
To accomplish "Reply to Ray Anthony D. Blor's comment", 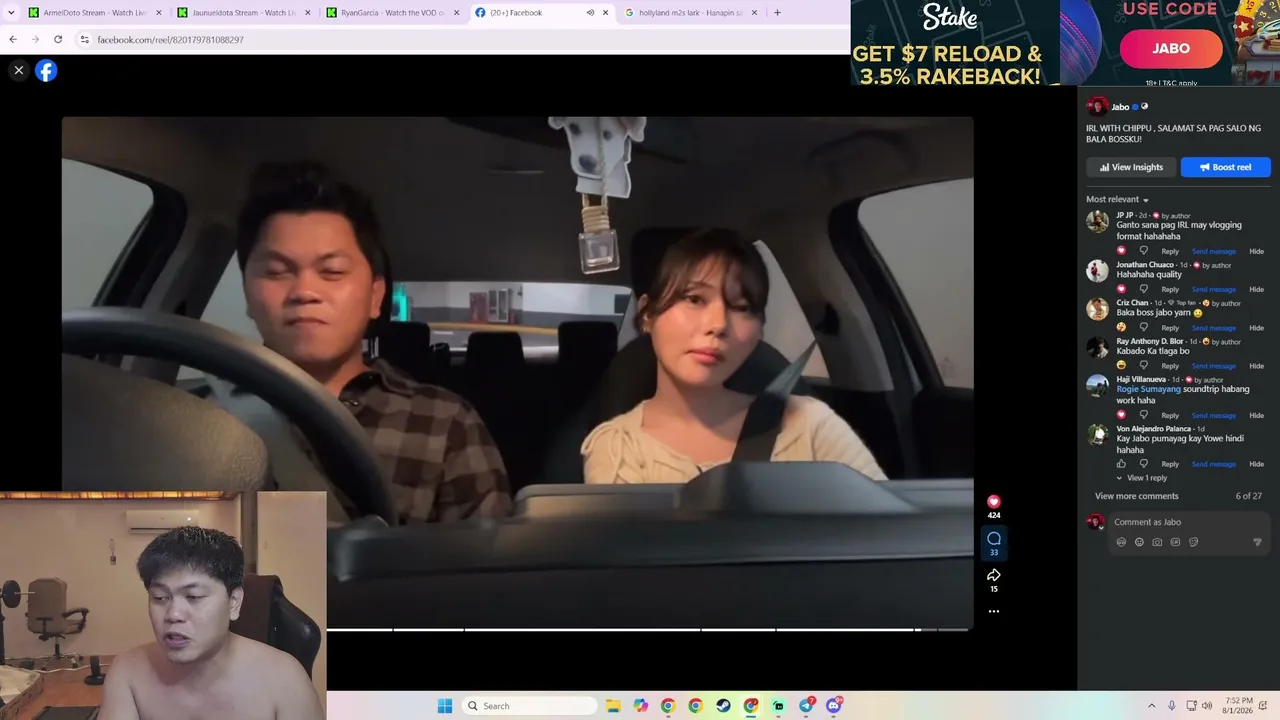I will (1170, 366).
